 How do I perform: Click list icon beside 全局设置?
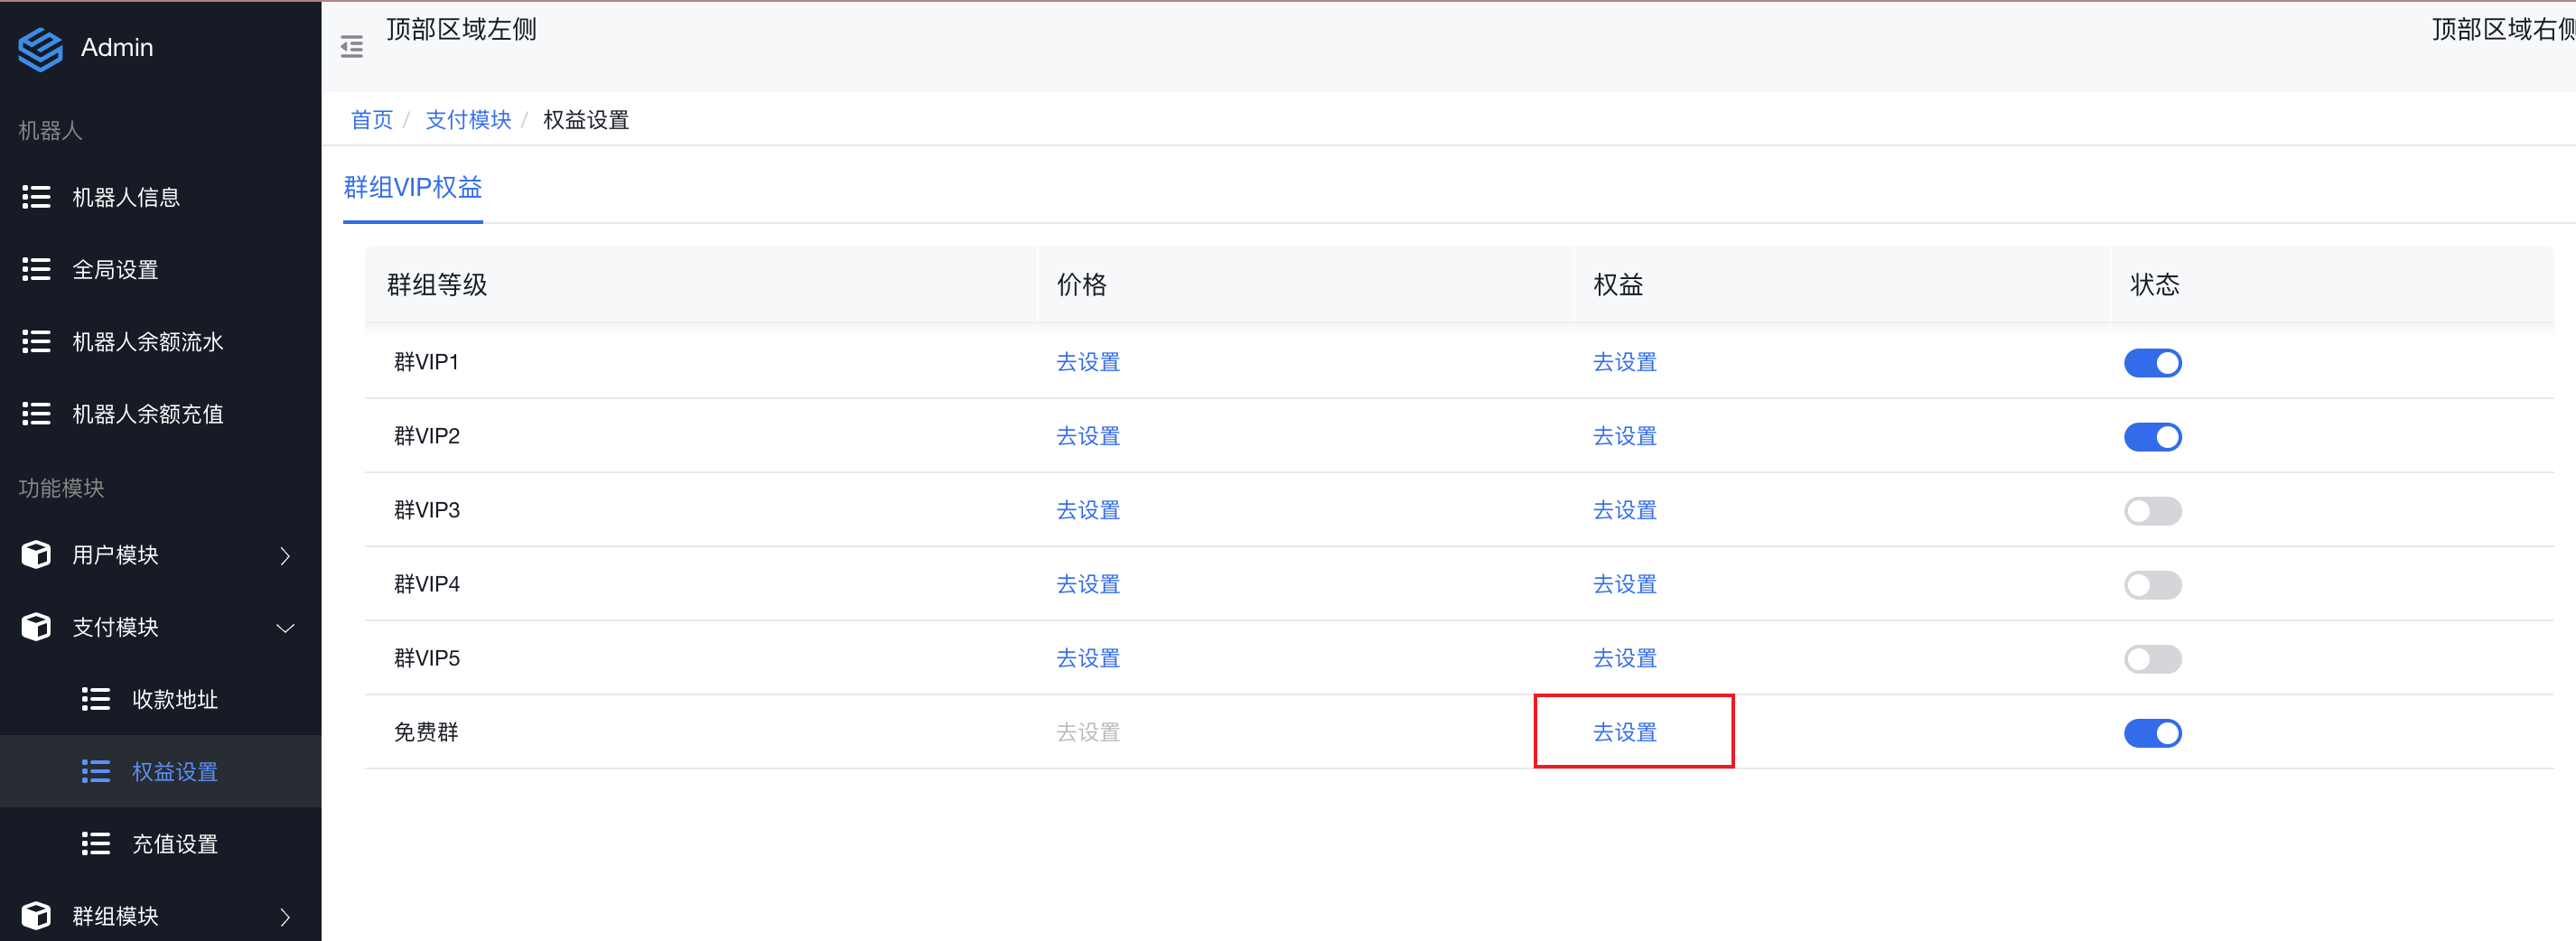tap(37, 269)
